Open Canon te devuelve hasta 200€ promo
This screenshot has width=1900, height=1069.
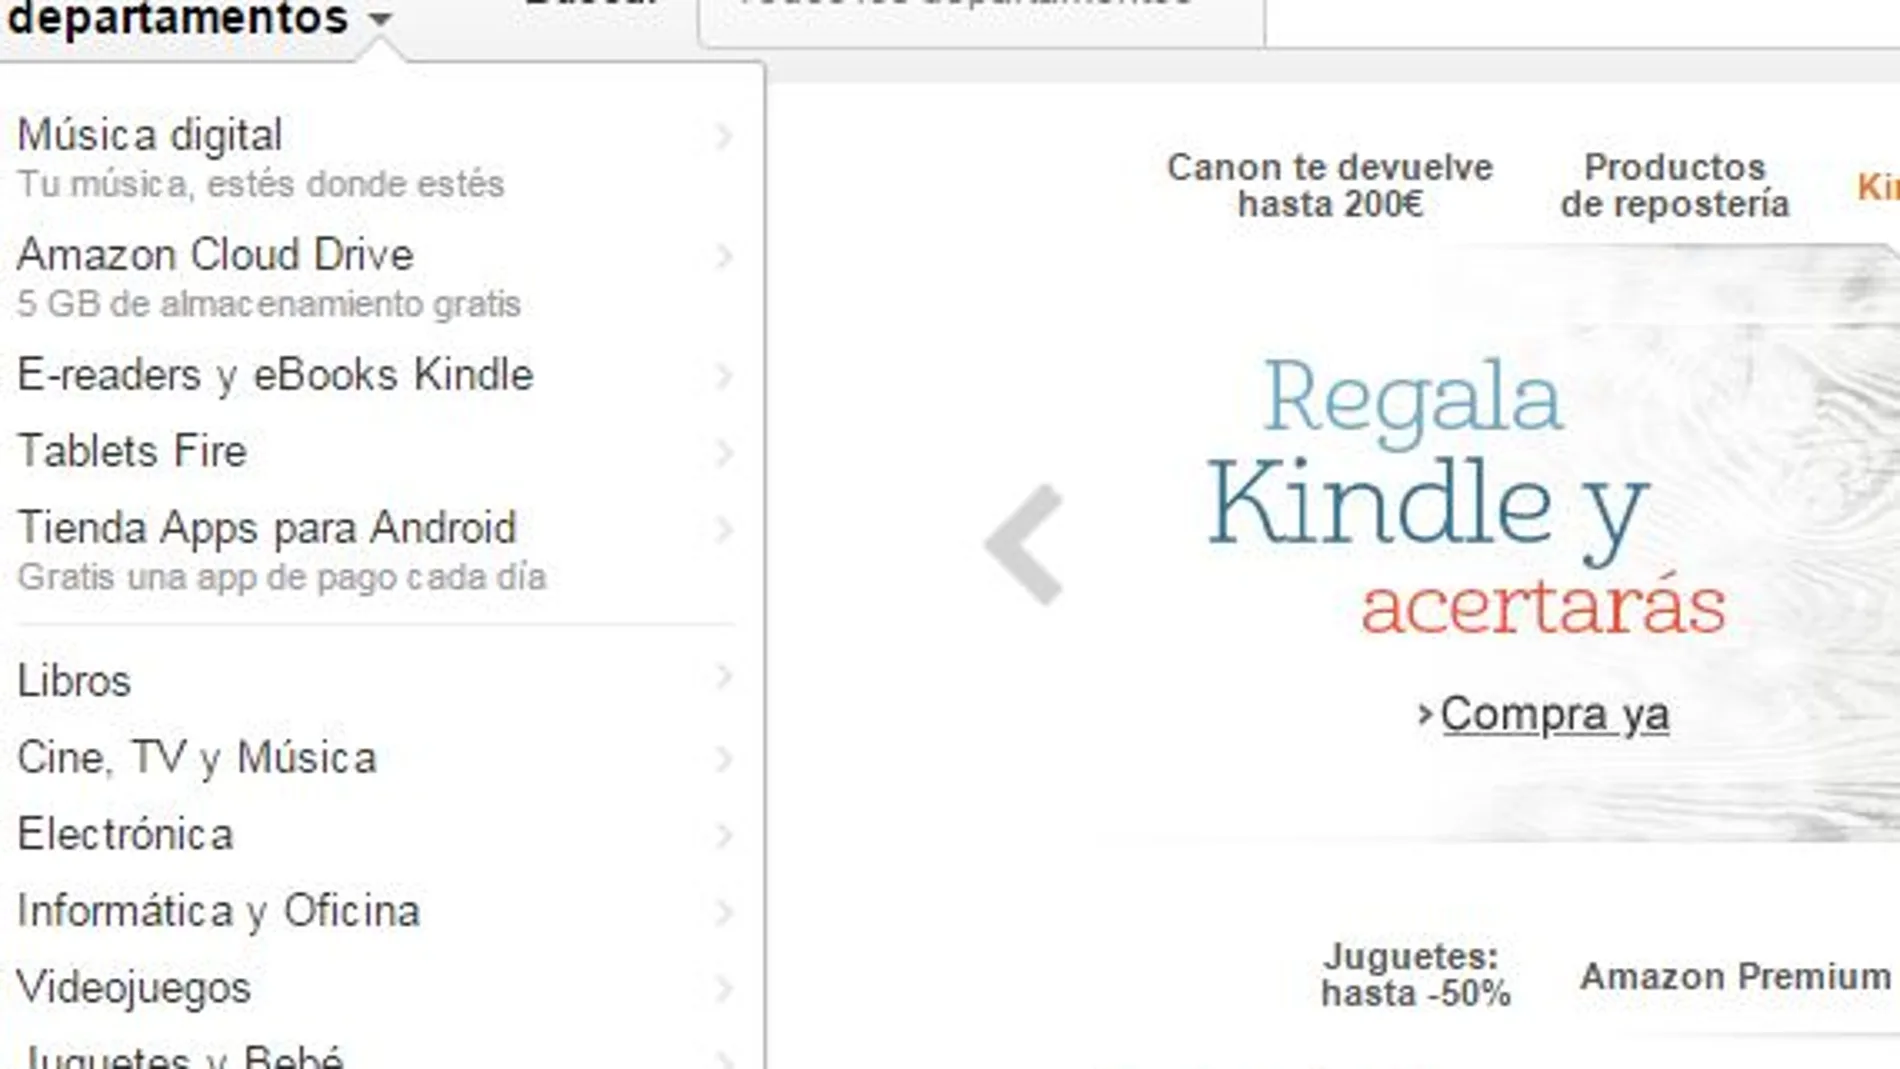pyautogui.click(x=1330, y=185)
